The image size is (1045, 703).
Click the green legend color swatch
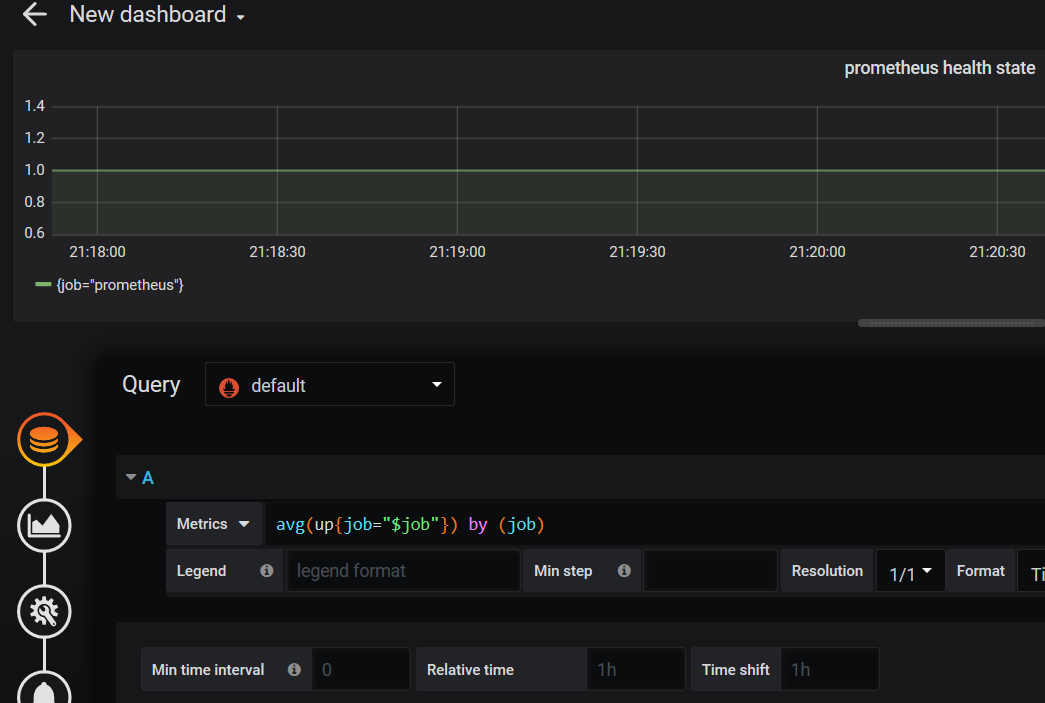(x=43, y=285)
